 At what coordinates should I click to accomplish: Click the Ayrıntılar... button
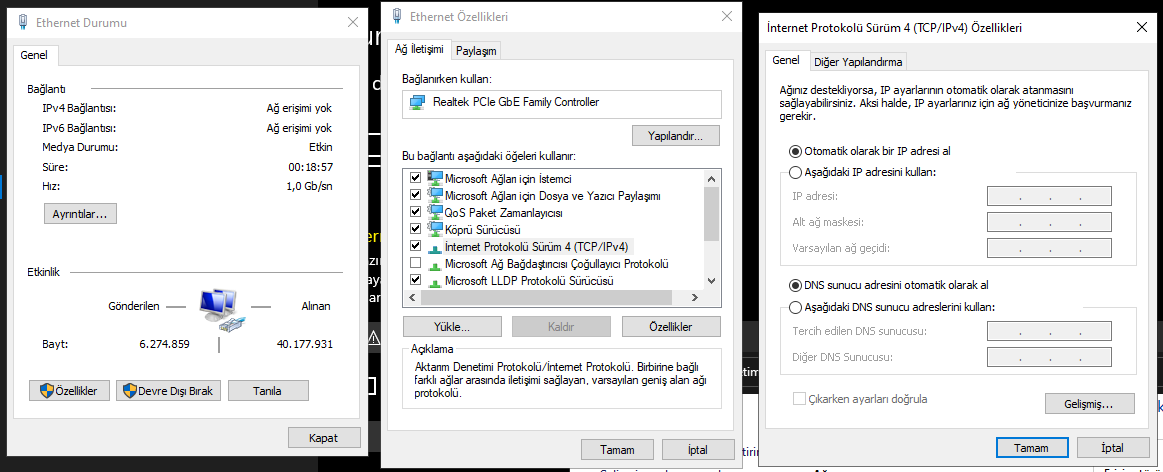[x=81, y=214]
